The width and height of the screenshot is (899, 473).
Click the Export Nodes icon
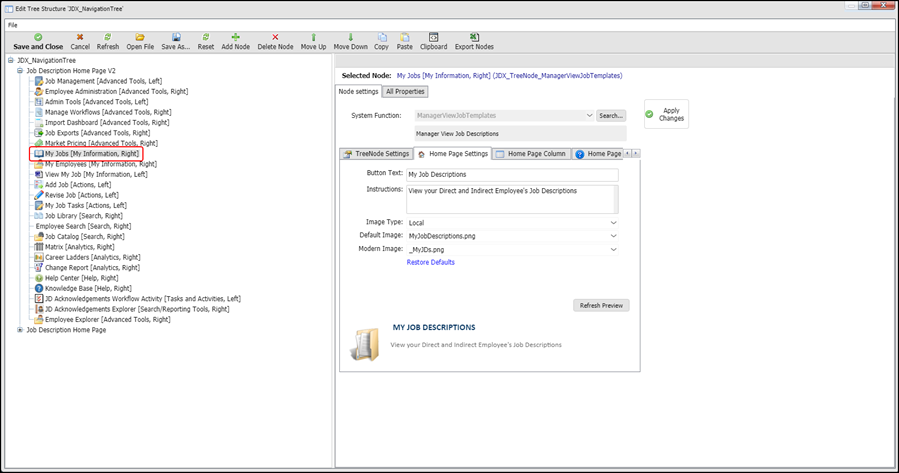(x=474, y=37)
